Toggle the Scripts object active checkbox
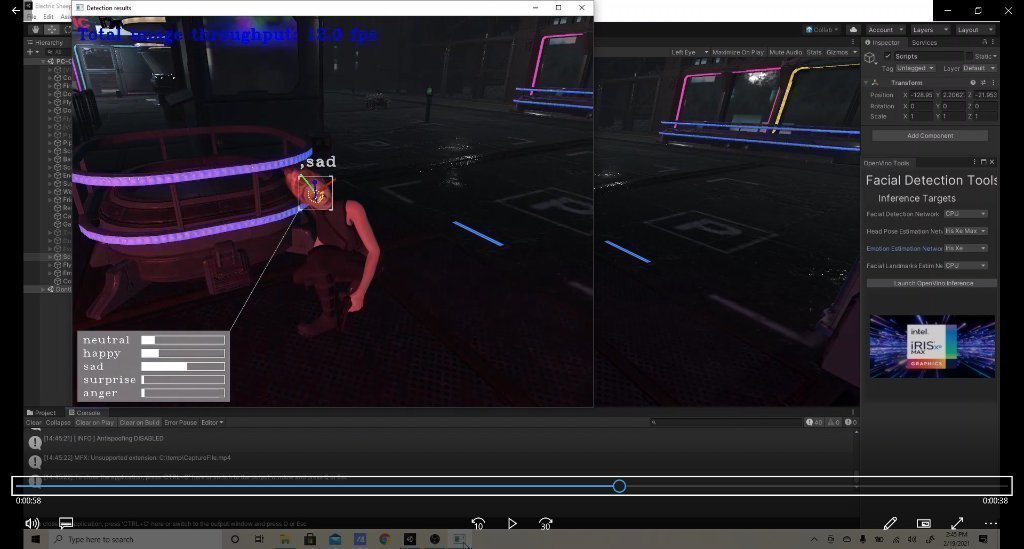This screenshot has height=549, width=1024. coord(888,56)
